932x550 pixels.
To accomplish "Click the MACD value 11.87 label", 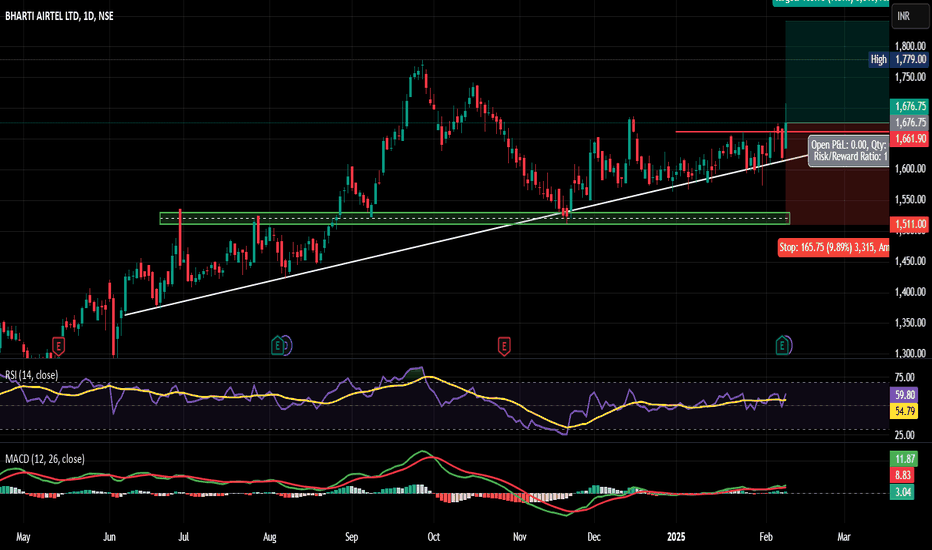I will click(x=904, y=459).
